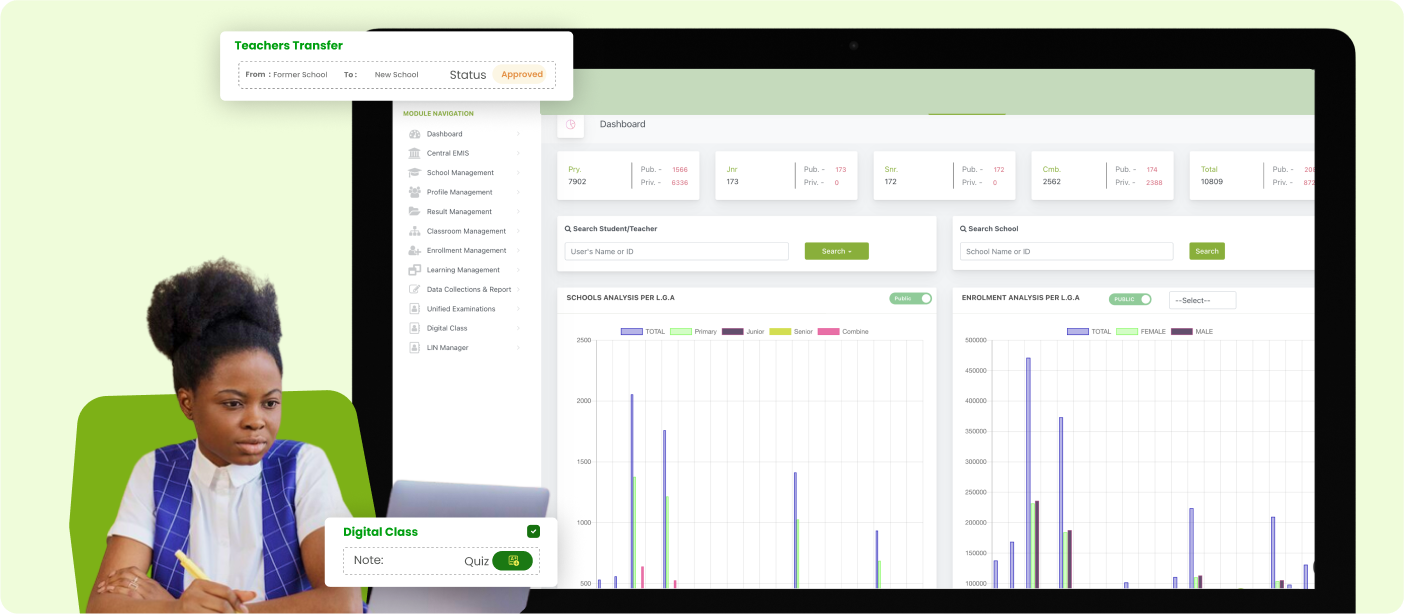Click the School Name or ID field
The image size is (1404, 614).
1066,251
